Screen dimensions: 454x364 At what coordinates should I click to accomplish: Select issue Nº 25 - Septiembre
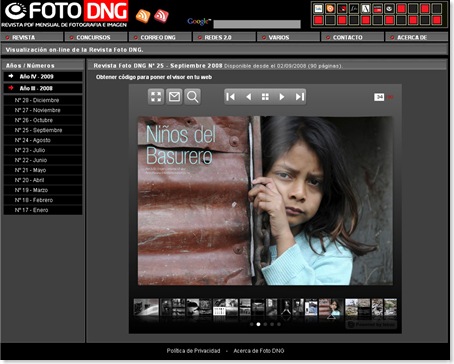(43, 130)
